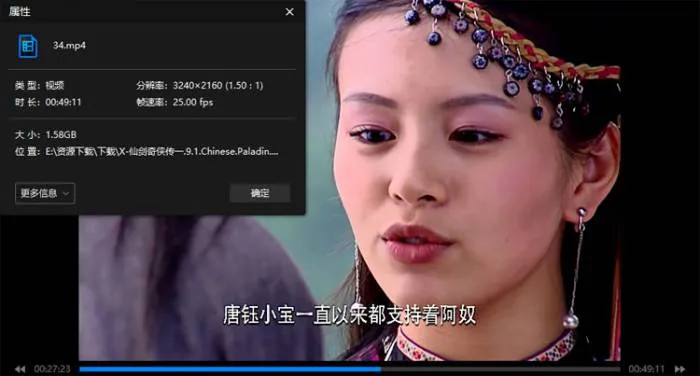This screenshot has width=700, height=376.
Task: Click the 属性 dialog title
Action: tap(20, 12)
